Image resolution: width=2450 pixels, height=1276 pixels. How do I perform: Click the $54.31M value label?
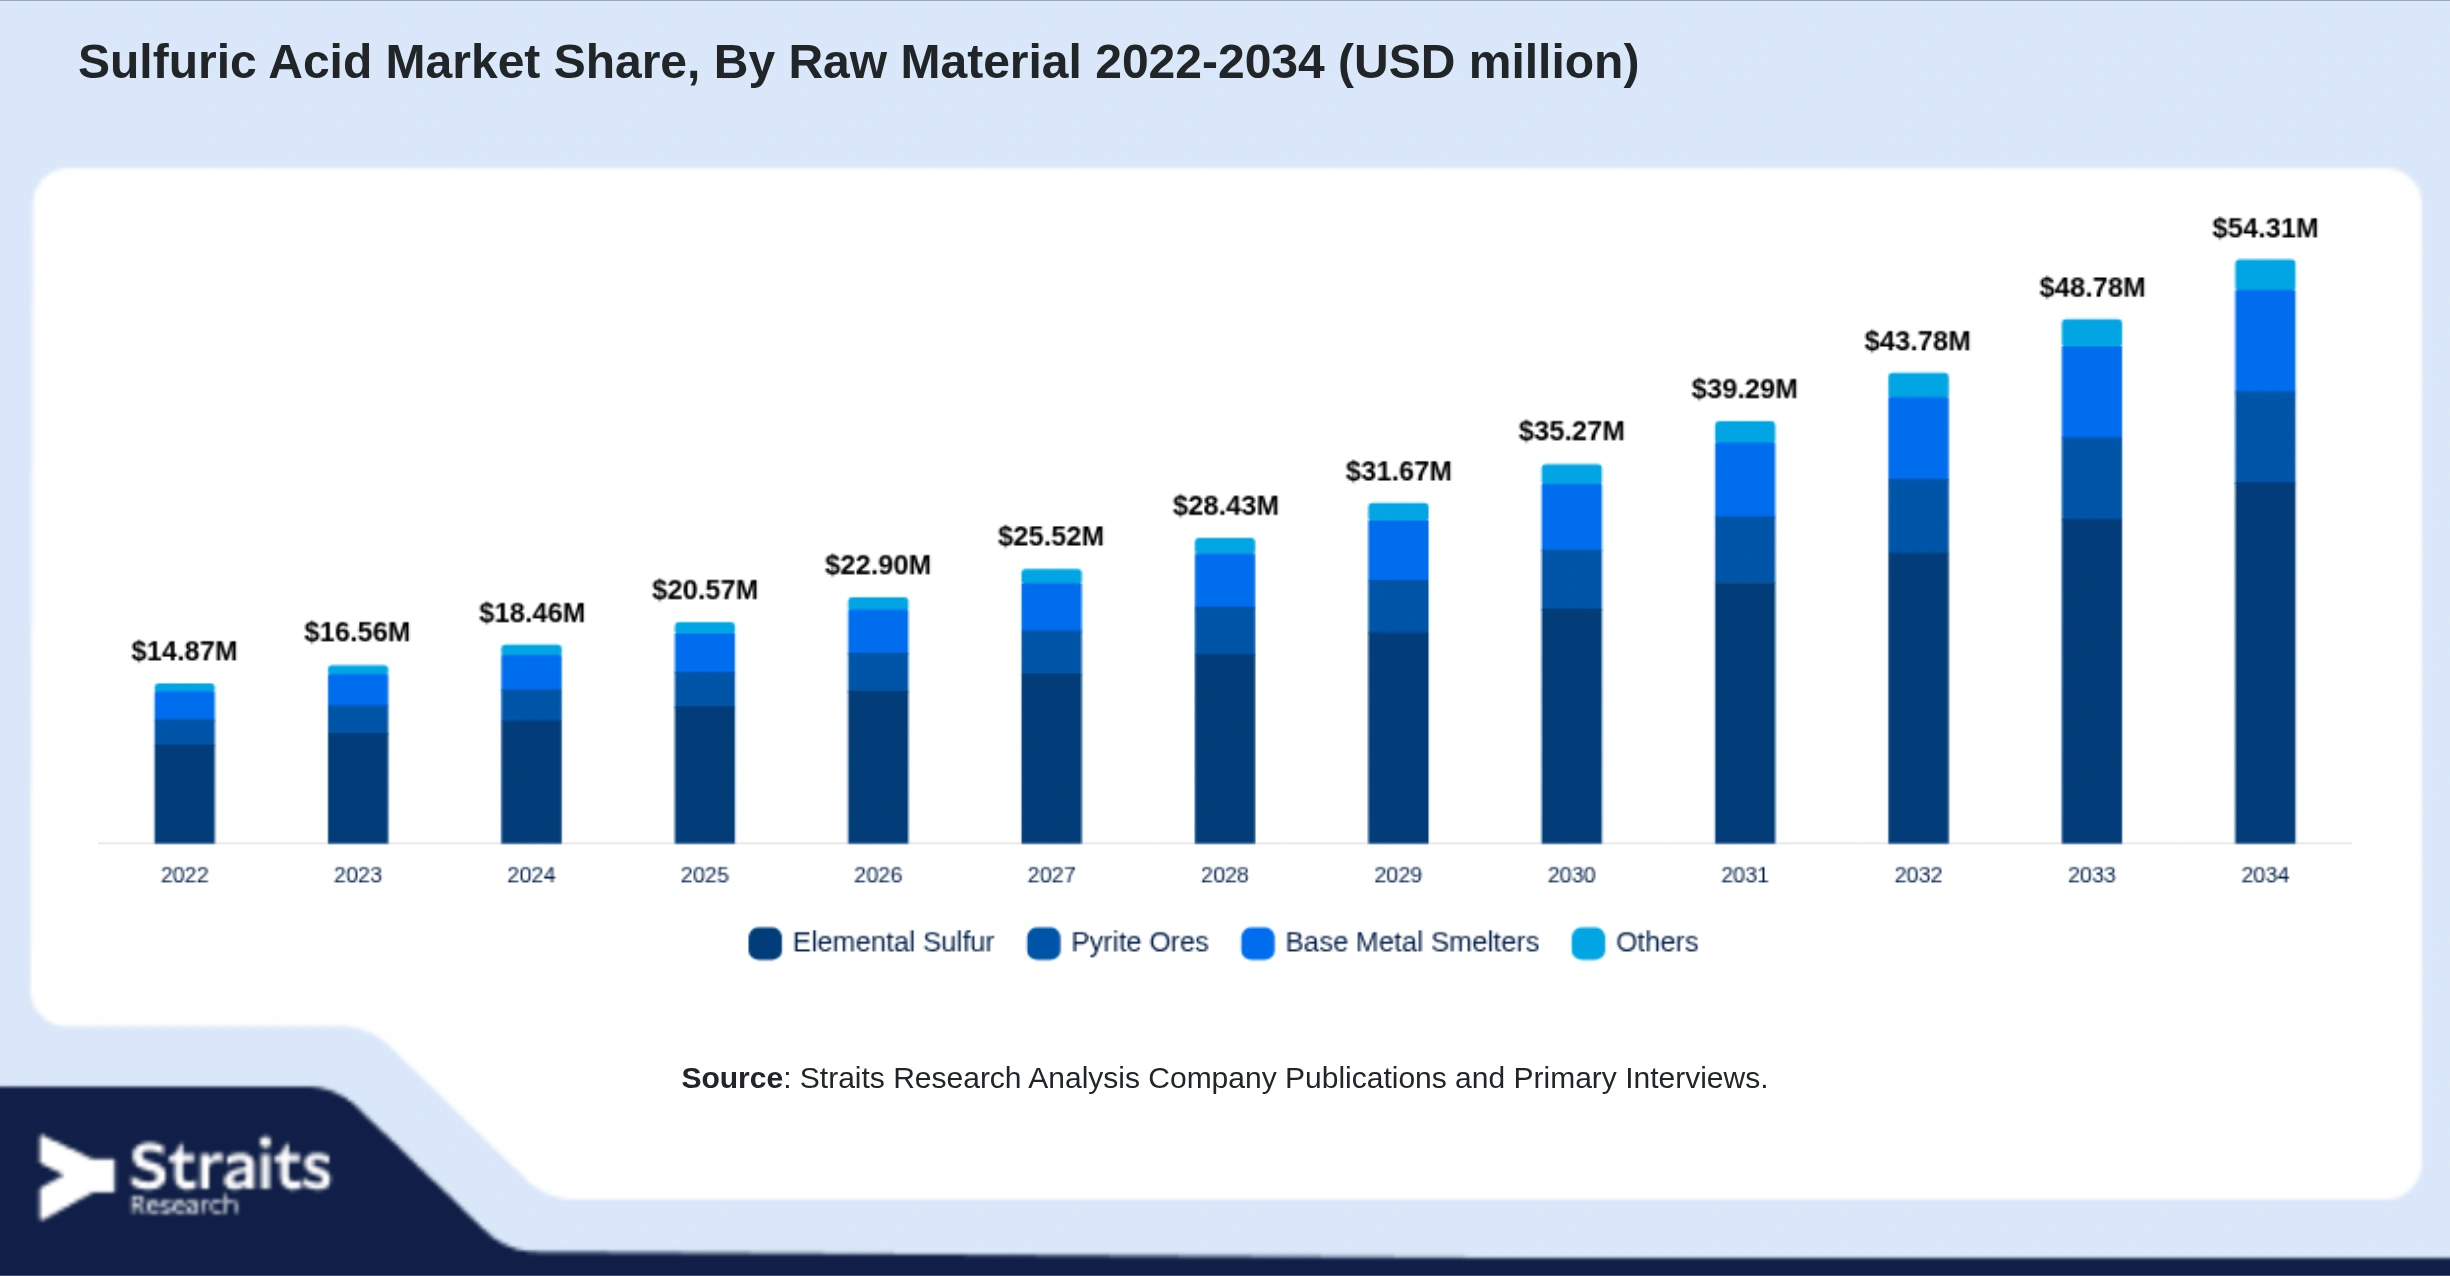coord(2265,229)
